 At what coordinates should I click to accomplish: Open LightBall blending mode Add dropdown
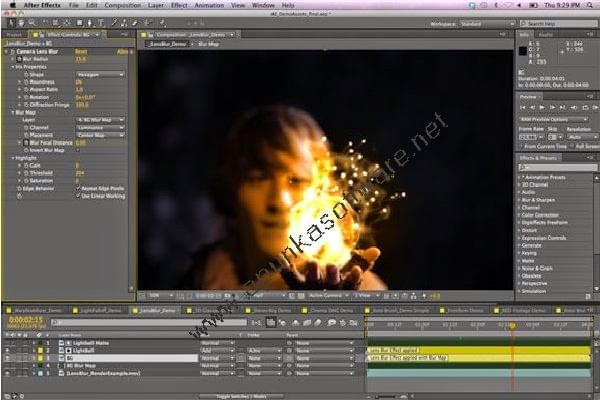tap(217, 351)
